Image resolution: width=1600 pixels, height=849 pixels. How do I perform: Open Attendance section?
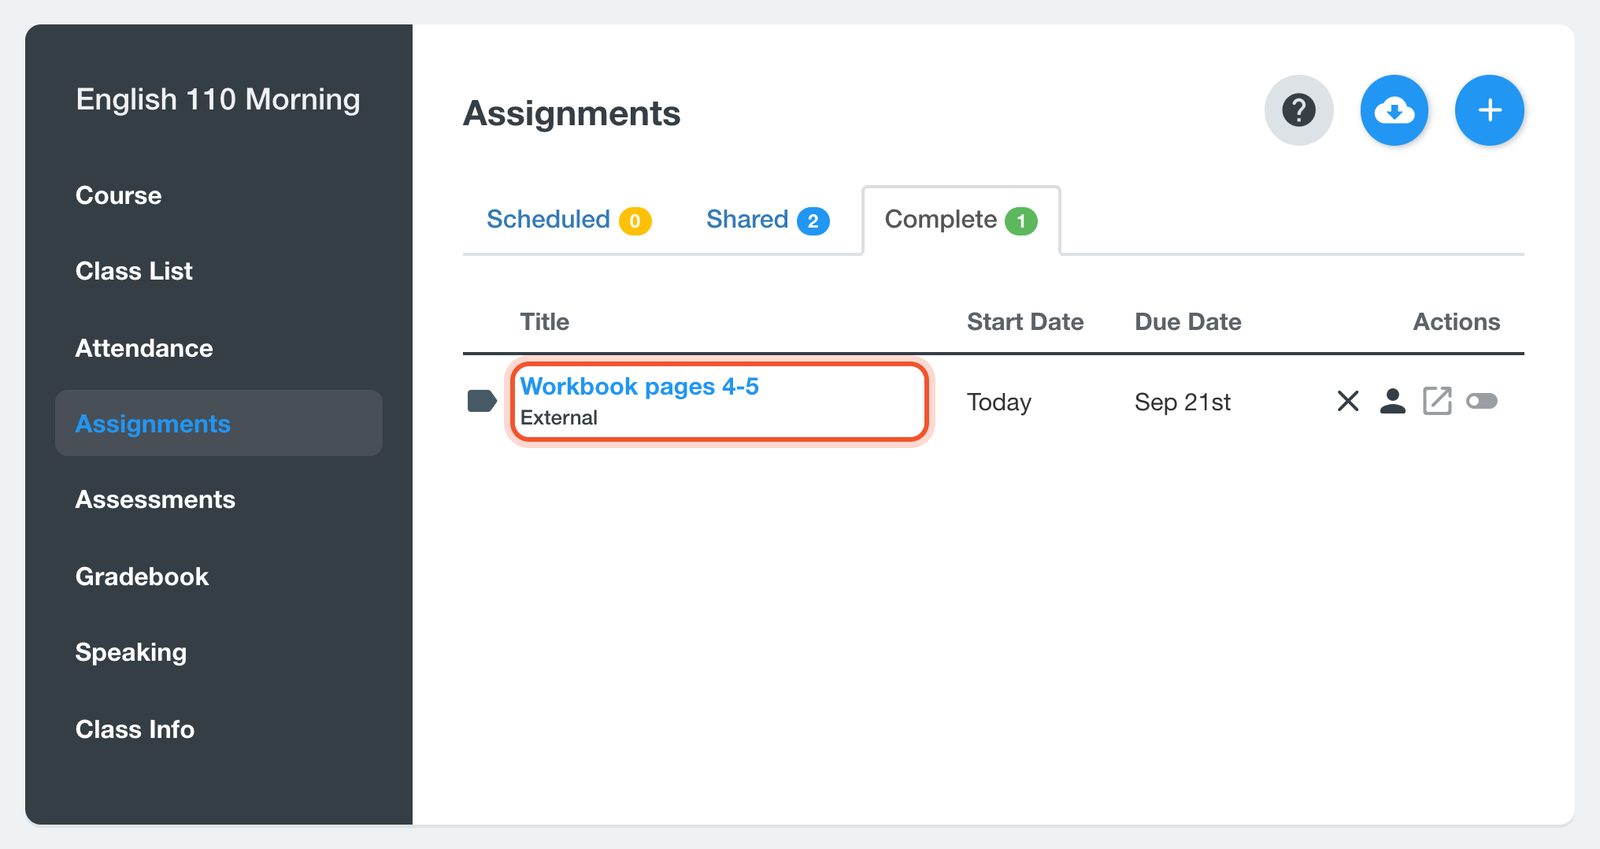144,348
